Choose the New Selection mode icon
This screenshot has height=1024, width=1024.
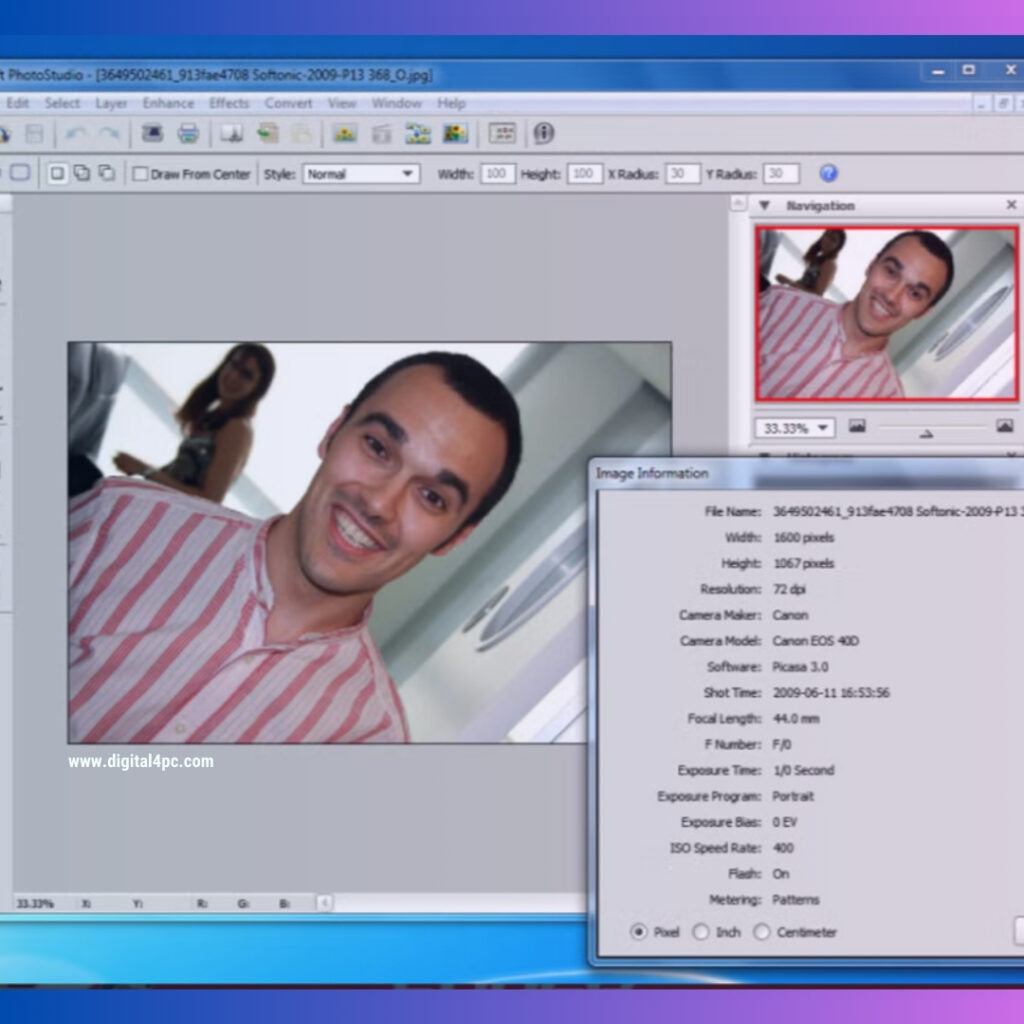57,173
